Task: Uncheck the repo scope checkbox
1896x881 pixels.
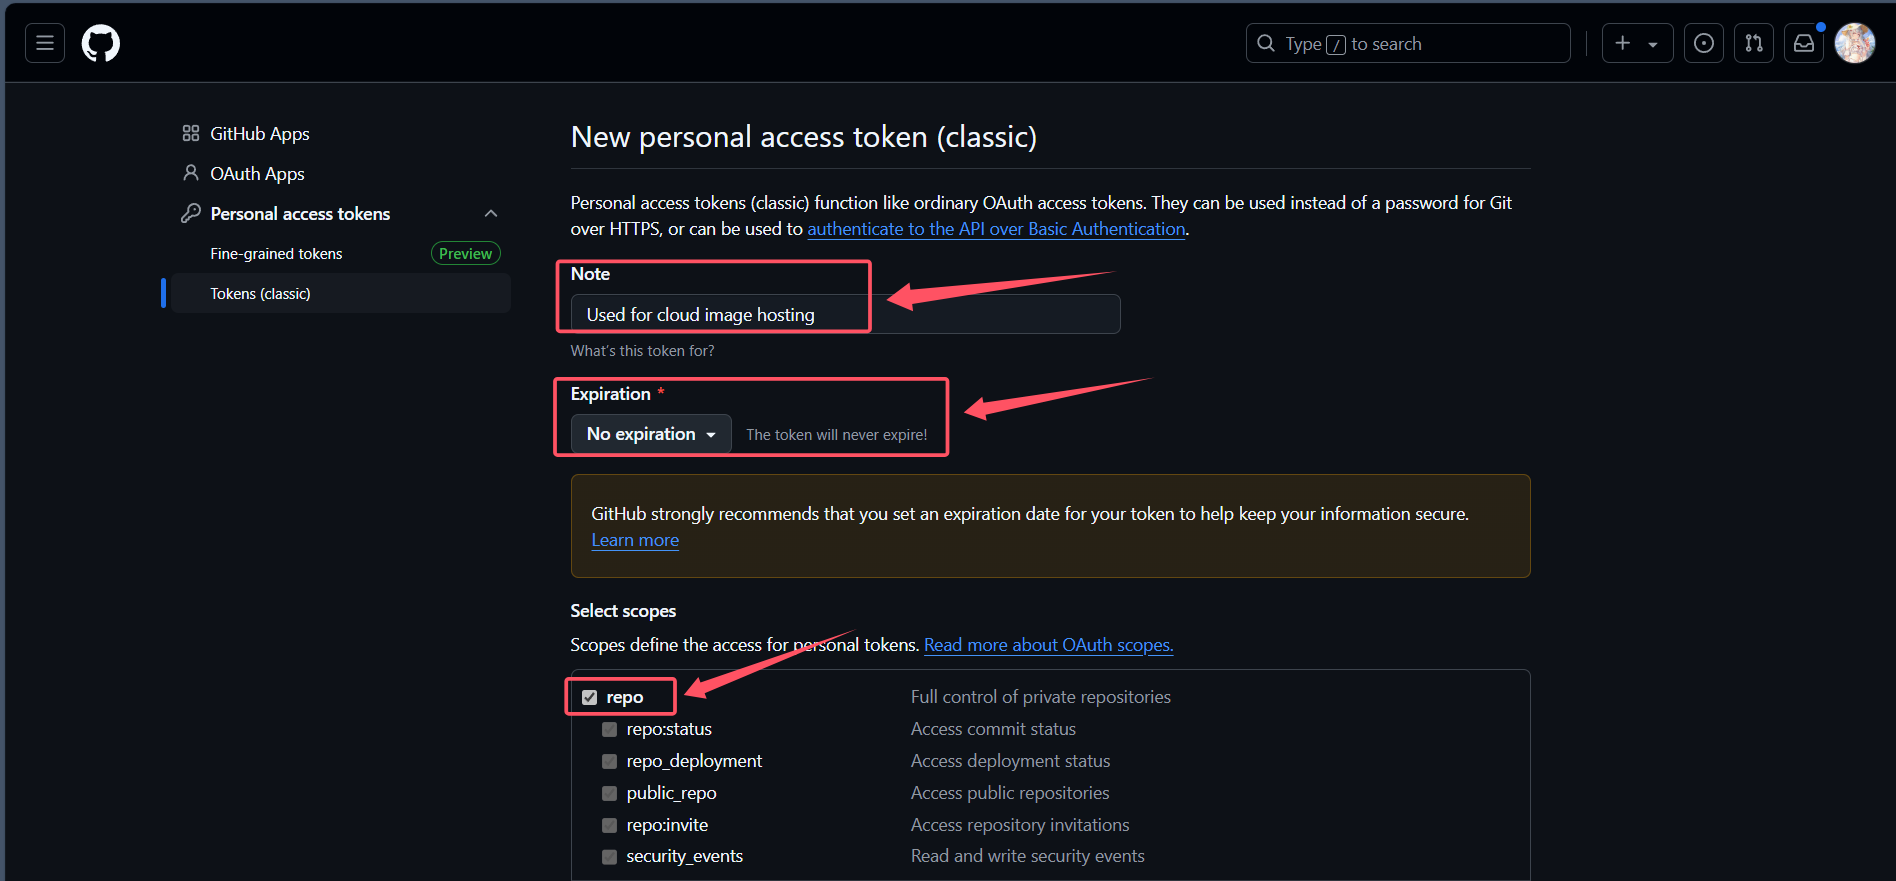Action: click(x=590, y=698)
